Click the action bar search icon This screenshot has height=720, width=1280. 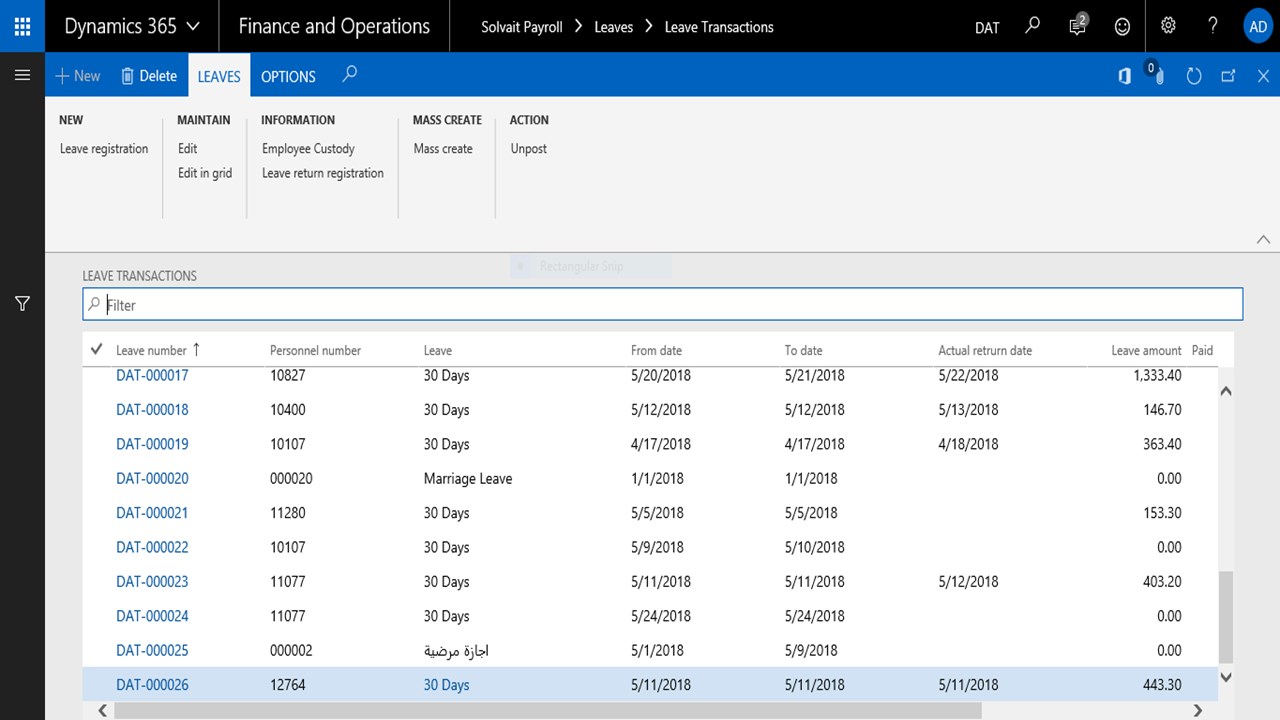point(349,75)
